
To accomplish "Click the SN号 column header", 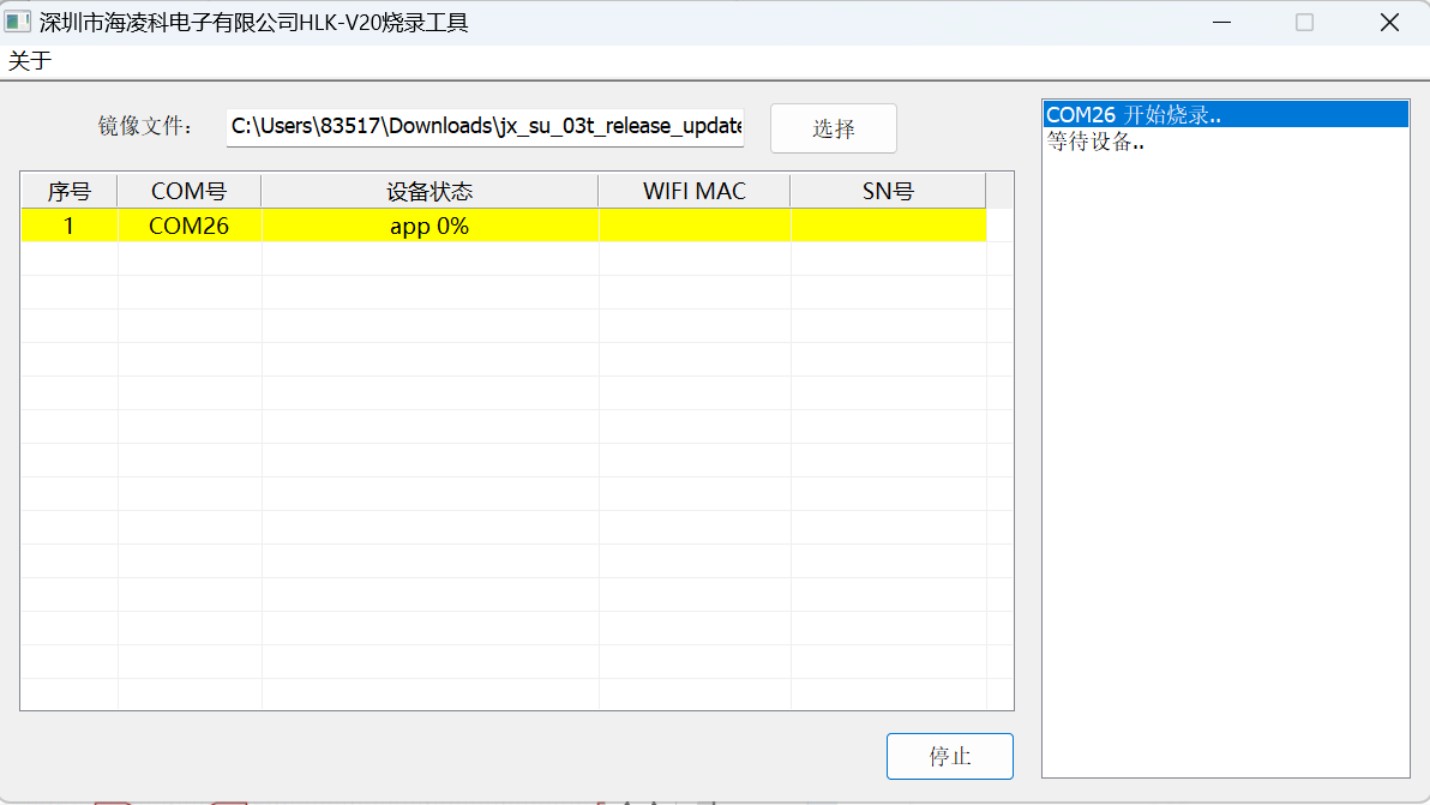I will point(888,191).
